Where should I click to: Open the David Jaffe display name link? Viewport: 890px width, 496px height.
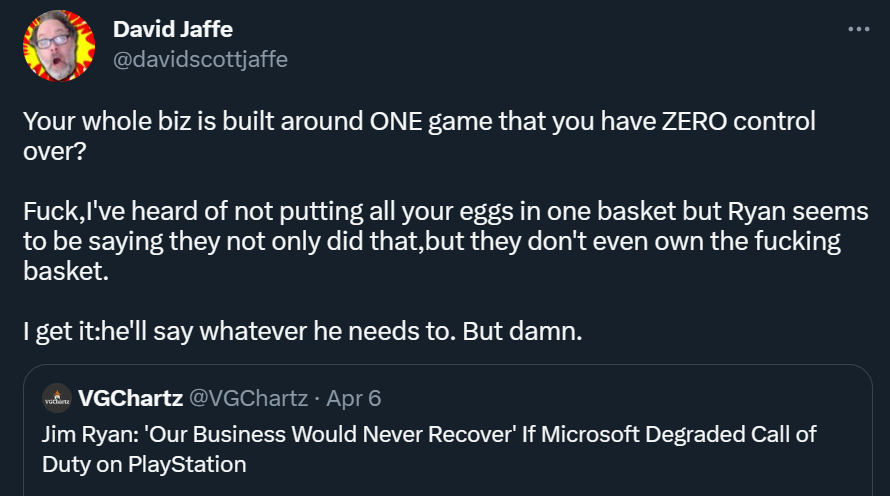tap(171, 31)
